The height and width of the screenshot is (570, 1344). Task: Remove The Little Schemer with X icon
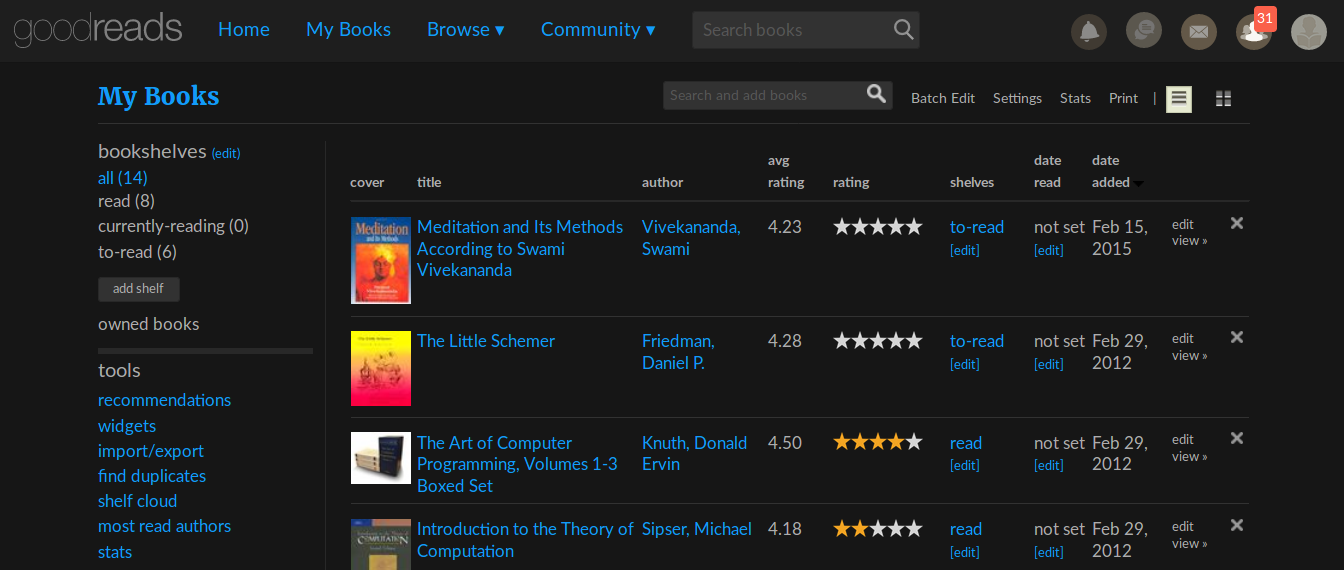click(x=1237, y=337)
